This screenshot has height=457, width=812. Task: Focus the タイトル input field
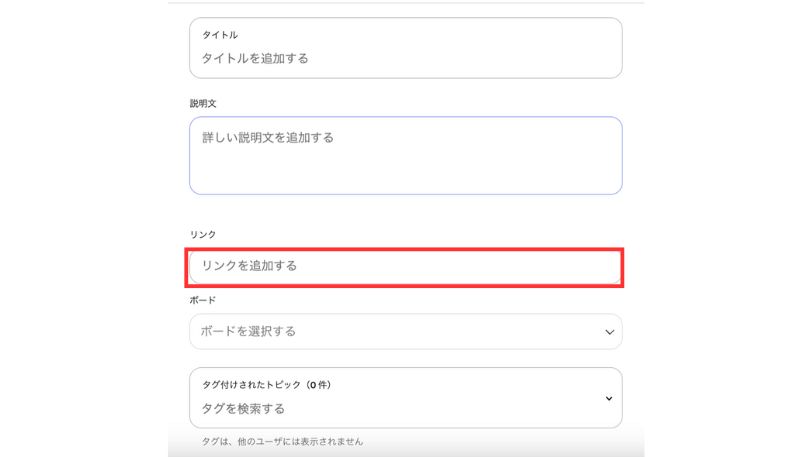(405, 58)
